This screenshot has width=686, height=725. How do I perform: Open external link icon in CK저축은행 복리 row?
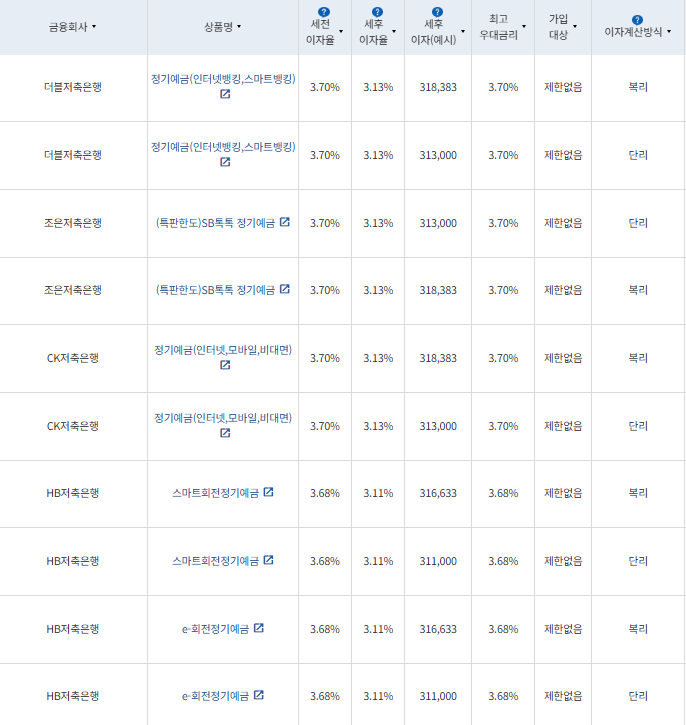pos(225,365)
